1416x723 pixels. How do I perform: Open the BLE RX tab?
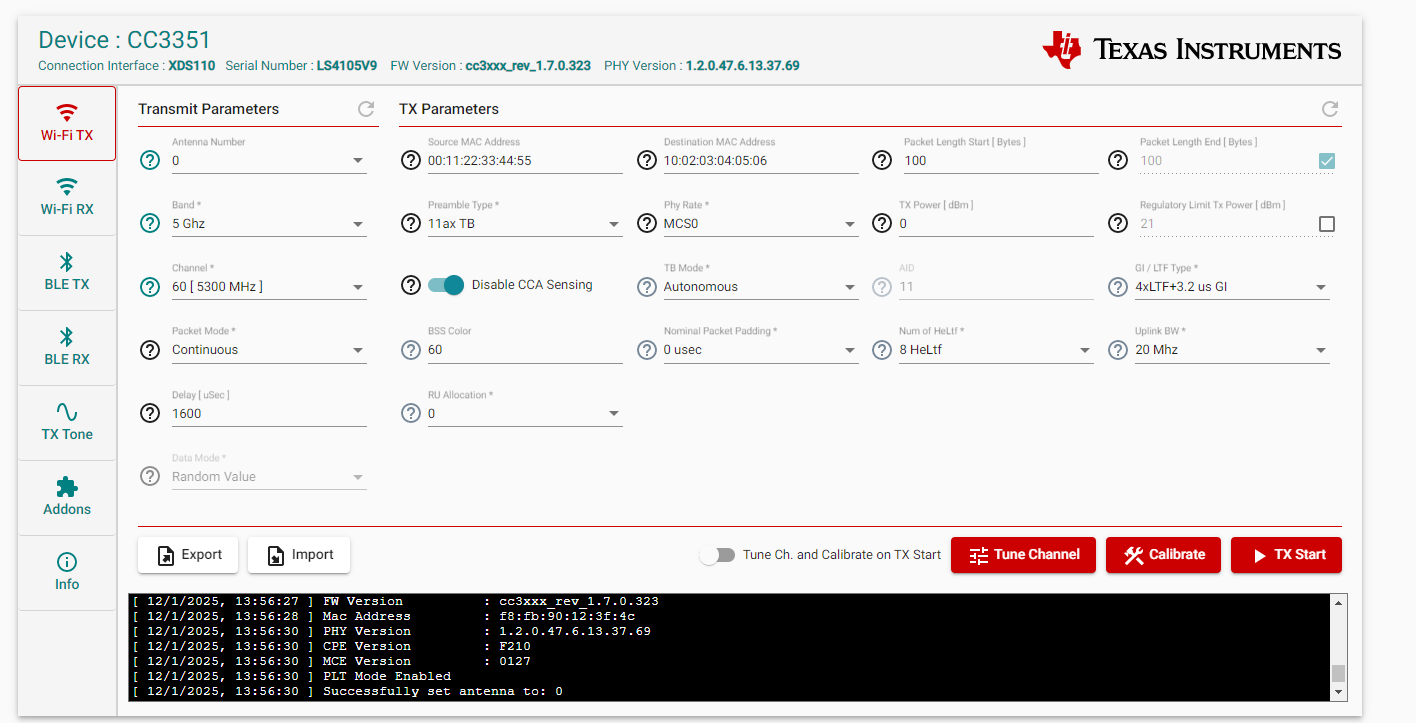(x=67, y=348)
